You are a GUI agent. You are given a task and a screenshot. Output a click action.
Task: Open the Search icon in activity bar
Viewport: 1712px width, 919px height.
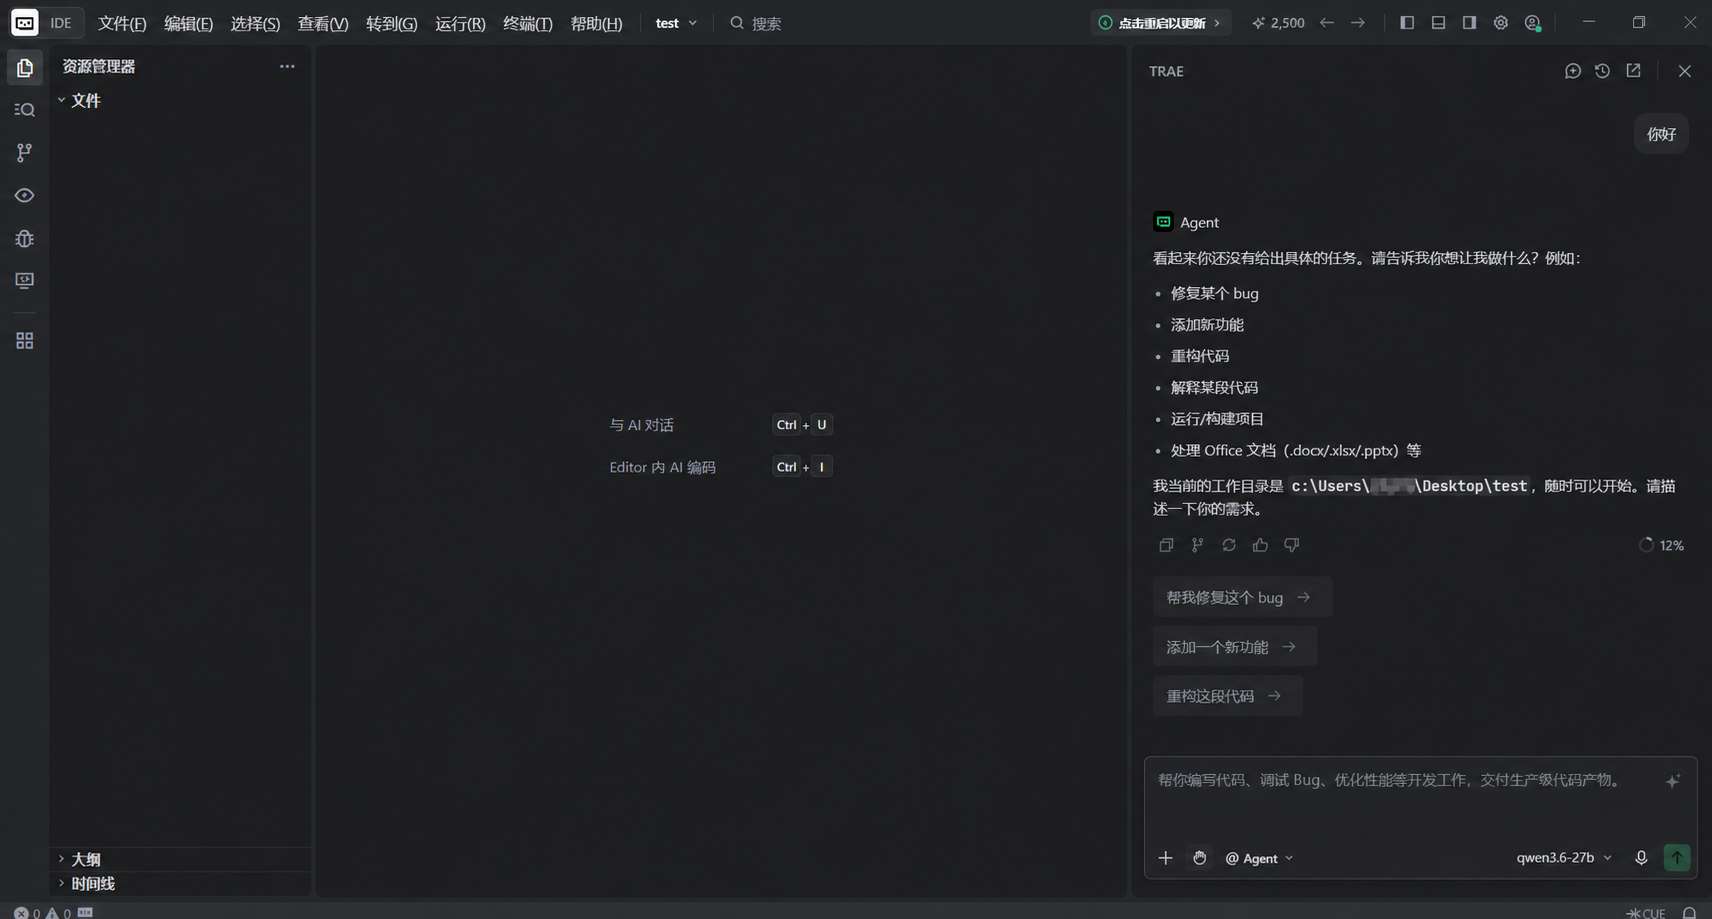tap(25, 110)
